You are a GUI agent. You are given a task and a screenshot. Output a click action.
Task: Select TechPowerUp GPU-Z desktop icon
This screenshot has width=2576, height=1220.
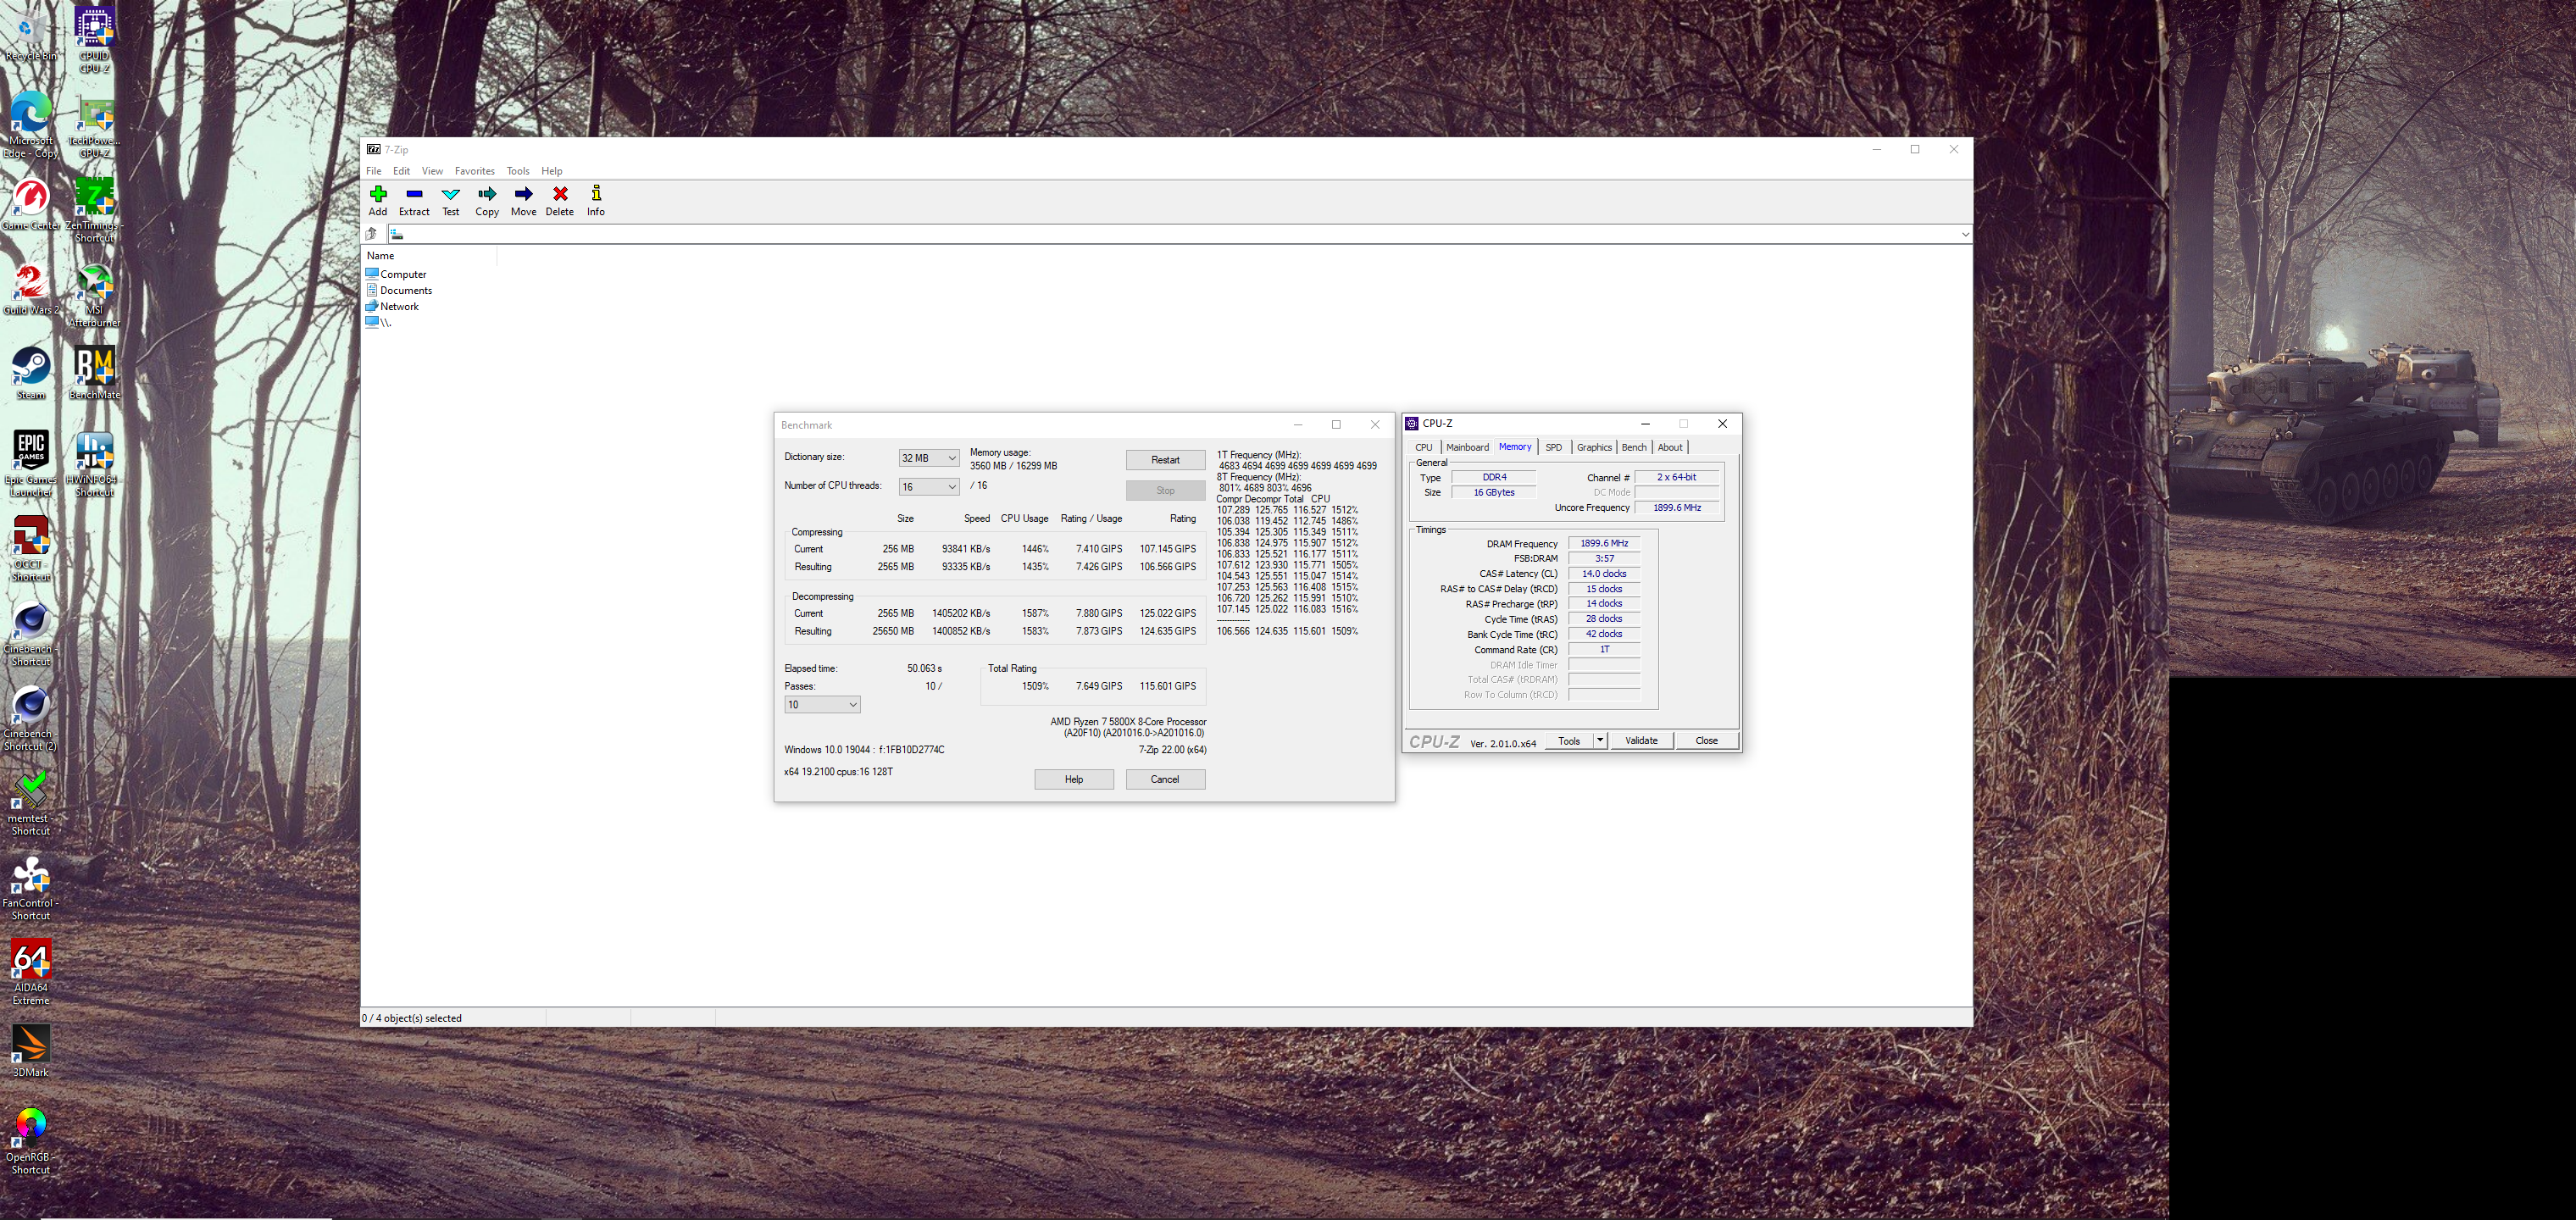[94, 127]
